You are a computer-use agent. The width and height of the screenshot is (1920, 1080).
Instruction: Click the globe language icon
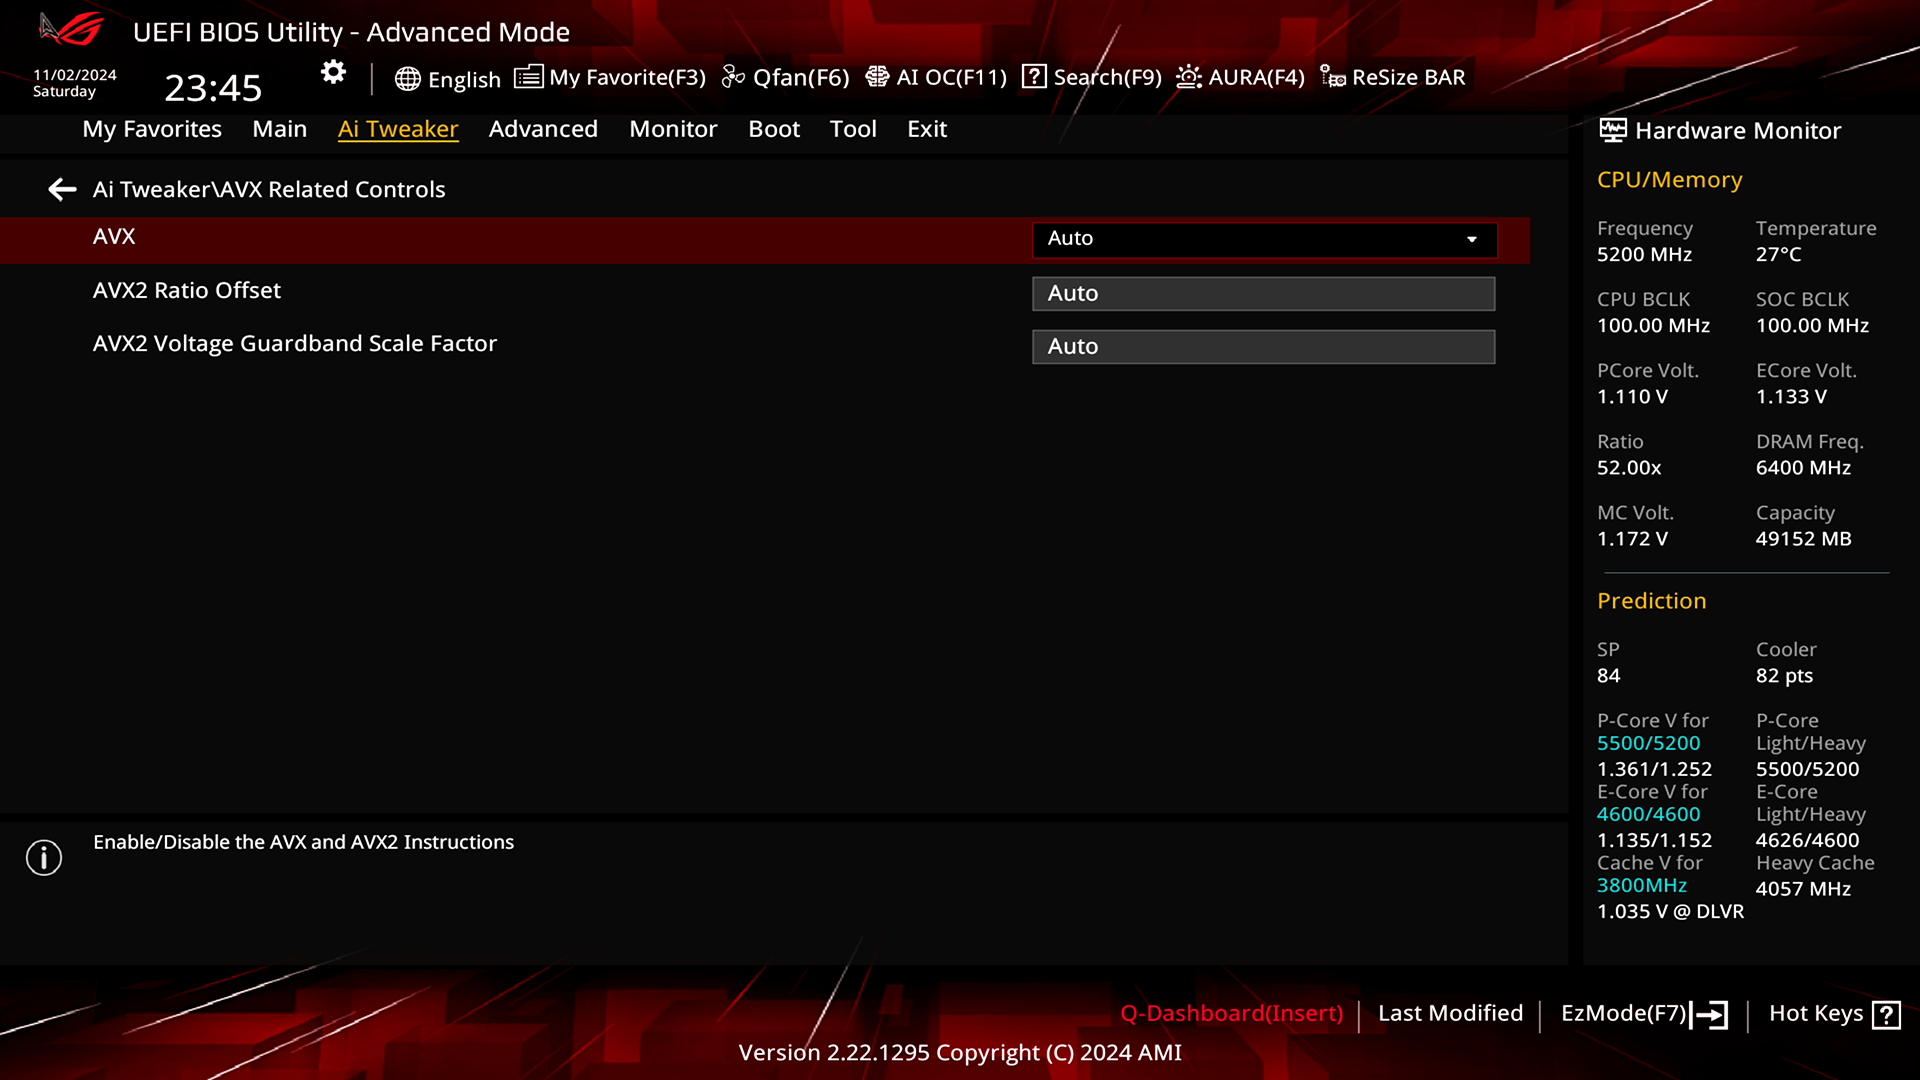tap(407, 79)
